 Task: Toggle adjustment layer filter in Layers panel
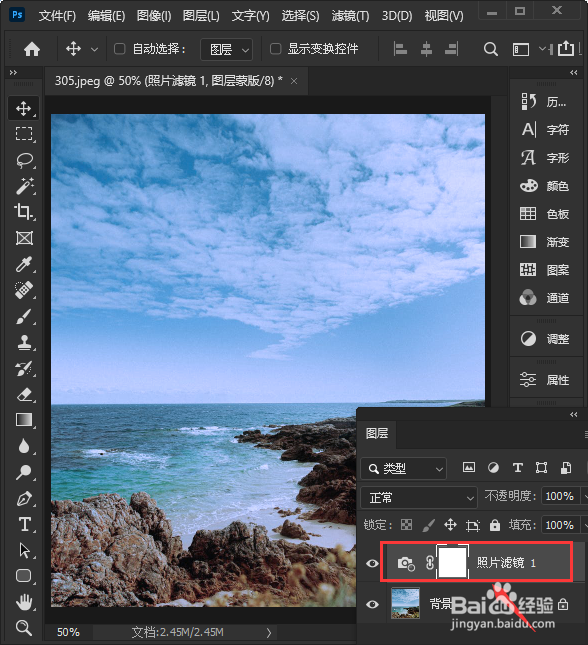click(493, 467)
